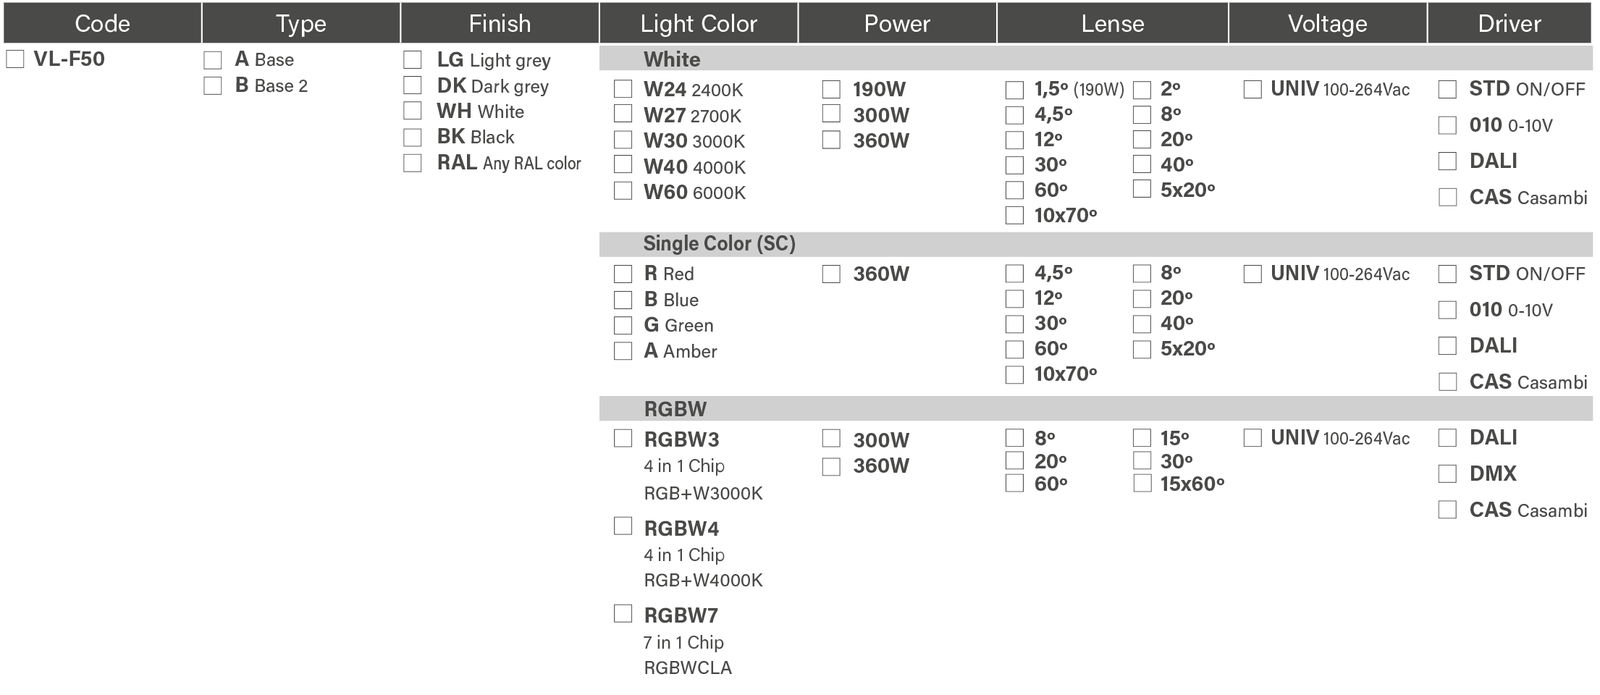The width and height of the screenshot is (1600, 695).
Task: Tick the 190W power checkbox
Action: (x=831, y=89)
